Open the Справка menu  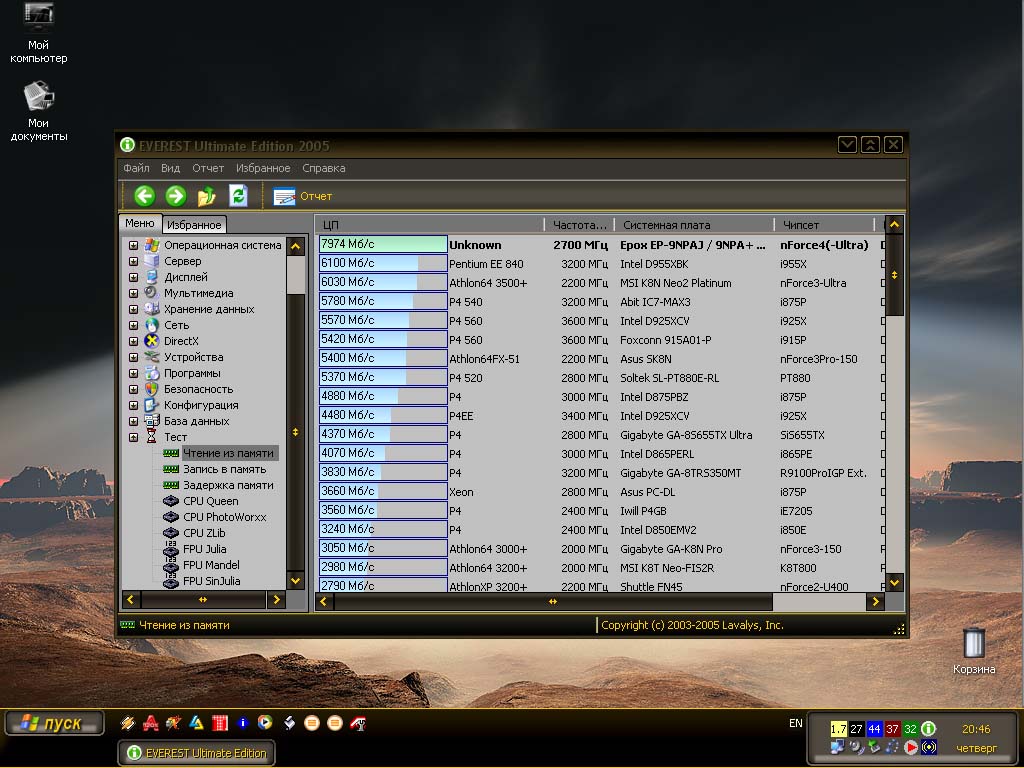coord(323,168)
